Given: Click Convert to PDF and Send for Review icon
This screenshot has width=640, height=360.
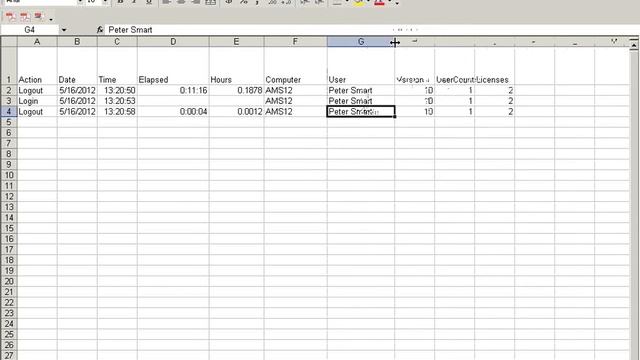Looking at the screenshot, I should tap(38, 17).
